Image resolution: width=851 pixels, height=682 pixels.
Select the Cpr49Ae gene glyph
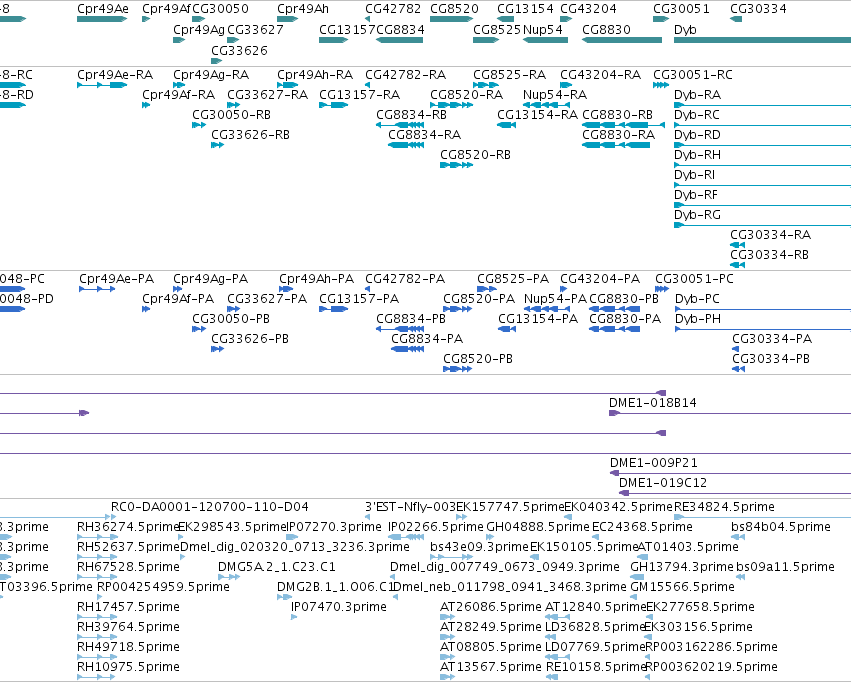[x=102, y=19]
